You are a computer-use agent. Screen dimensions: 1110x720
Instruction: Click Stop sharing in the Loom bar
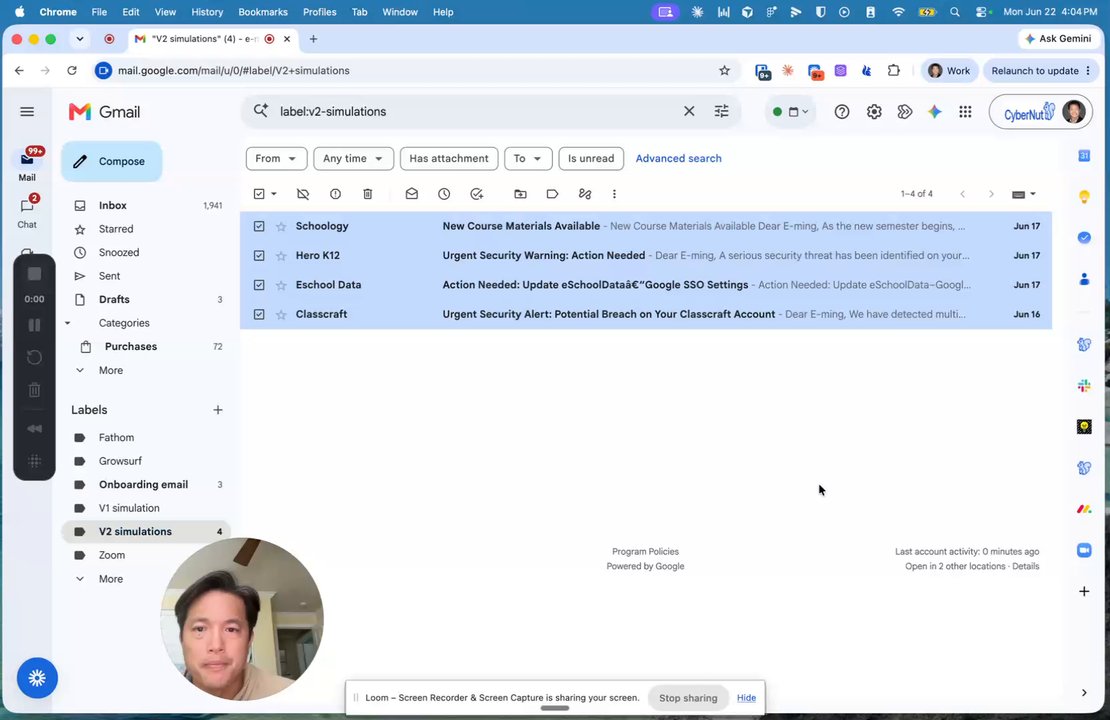688,698
